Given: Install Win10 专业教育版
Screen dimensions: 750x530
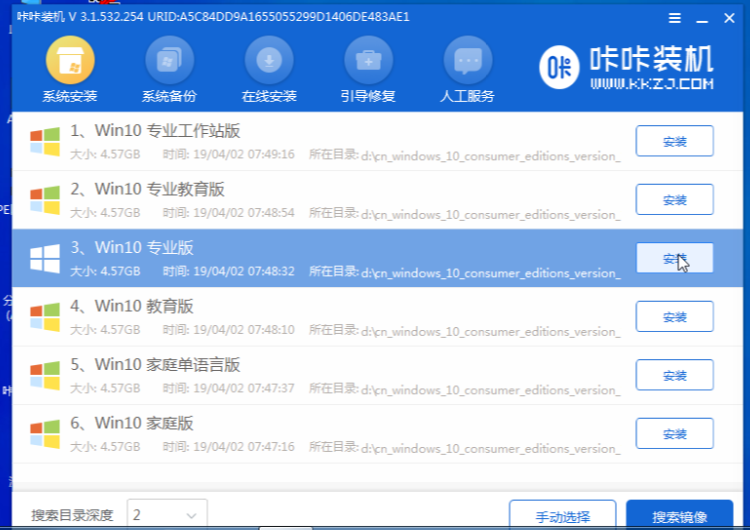Looking at the screenshot, I should click(674, 199).
